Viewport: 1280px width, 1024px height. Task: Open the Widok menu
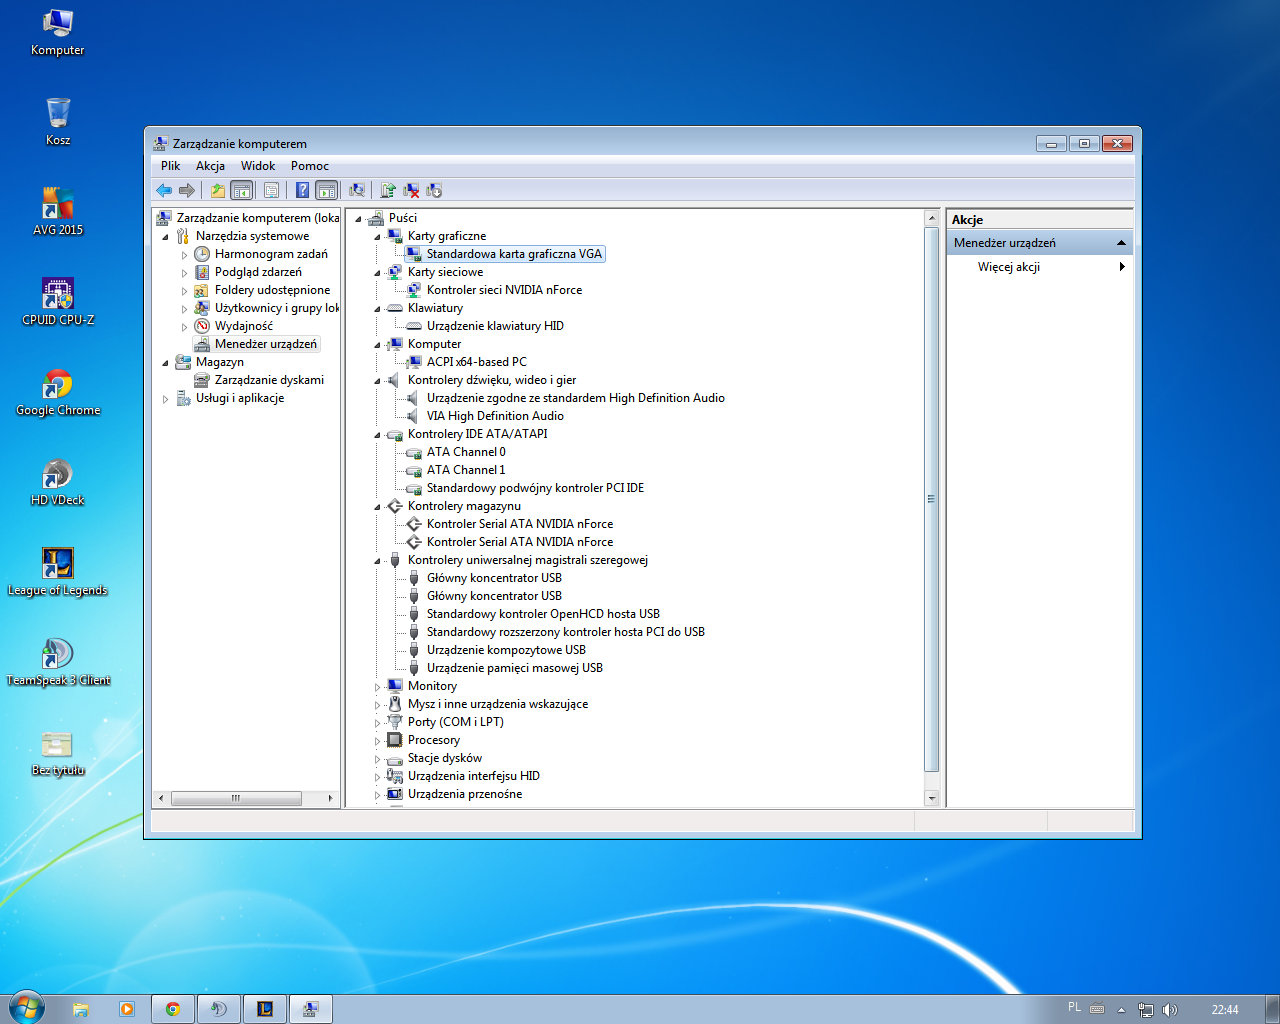tap(258, 166)
